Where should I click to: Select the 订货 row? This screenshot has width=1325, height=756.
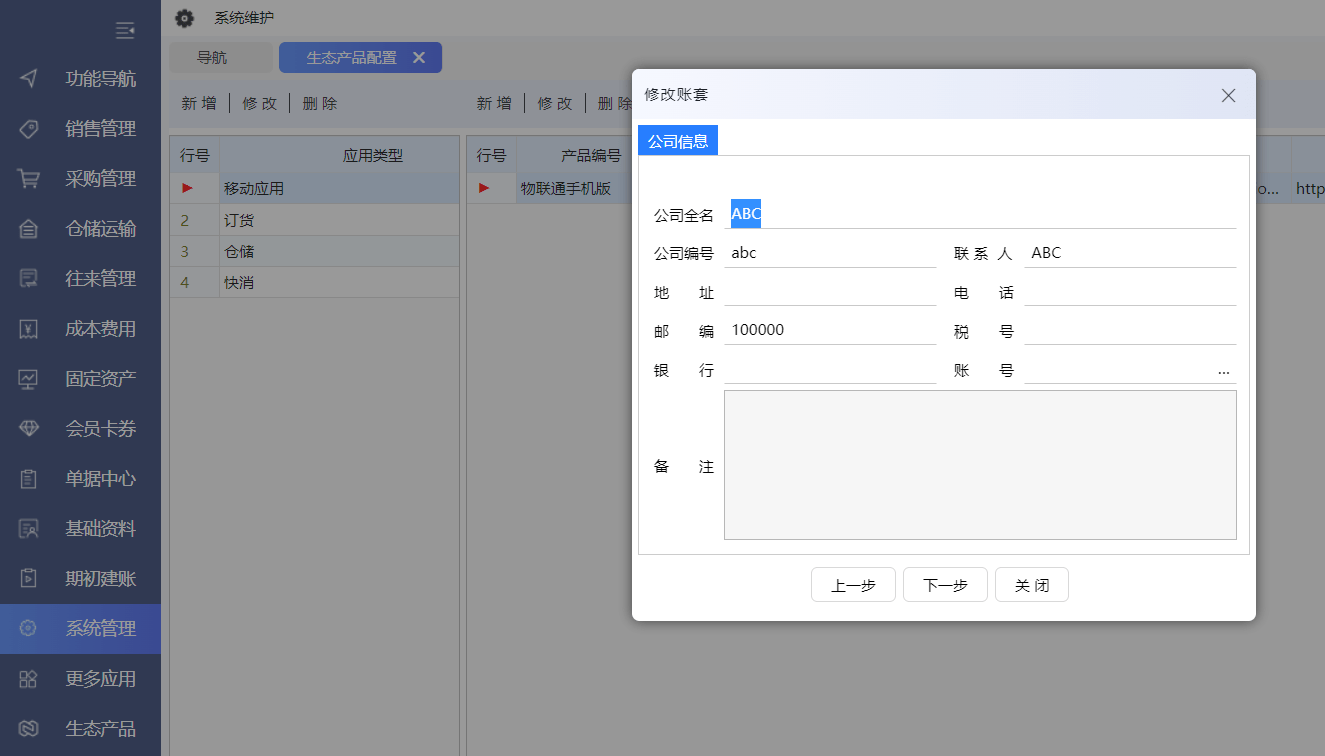click(315, 220)
